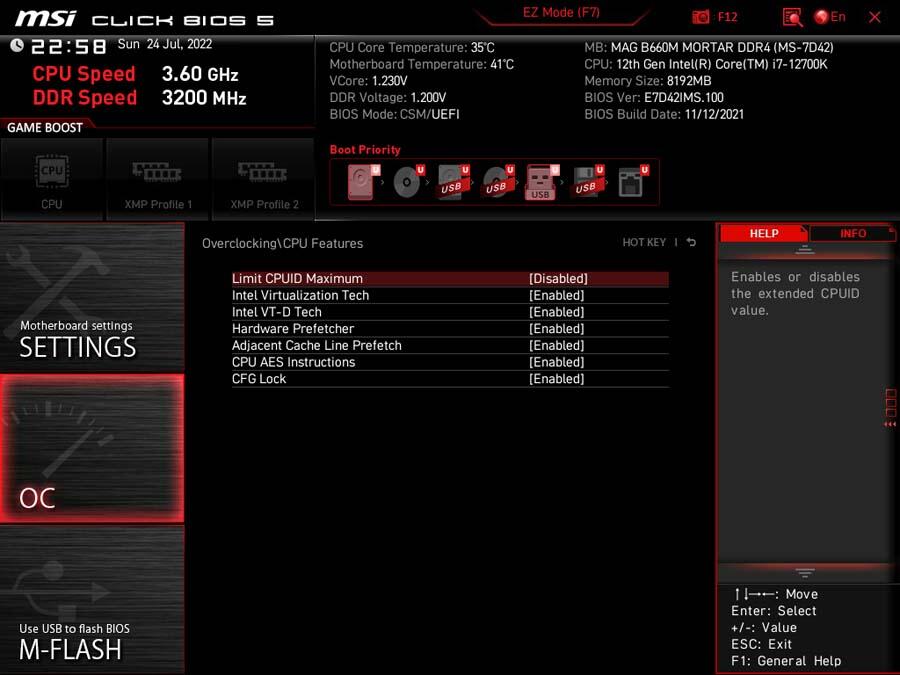This screenshot has height=675, width=900.
Task: Toggle the CPU Game Boost button
Action: (x=52, y=179)
